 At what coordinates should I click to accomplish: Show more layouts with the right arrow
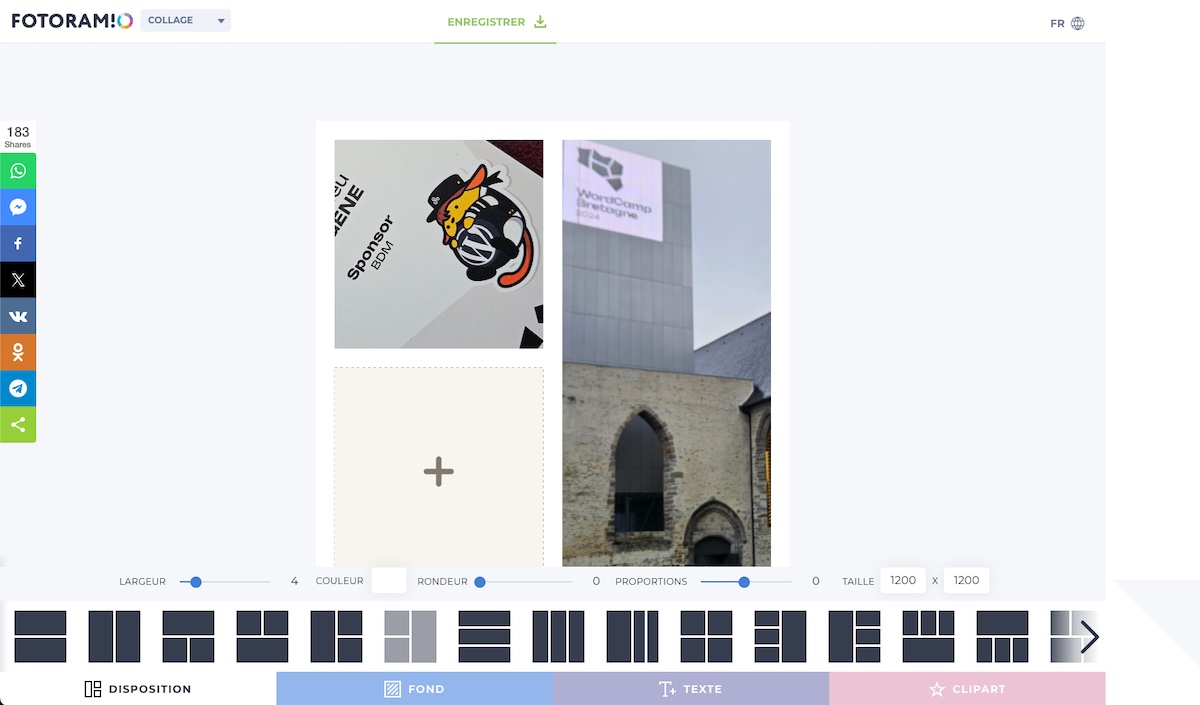tap(1089, 637)
